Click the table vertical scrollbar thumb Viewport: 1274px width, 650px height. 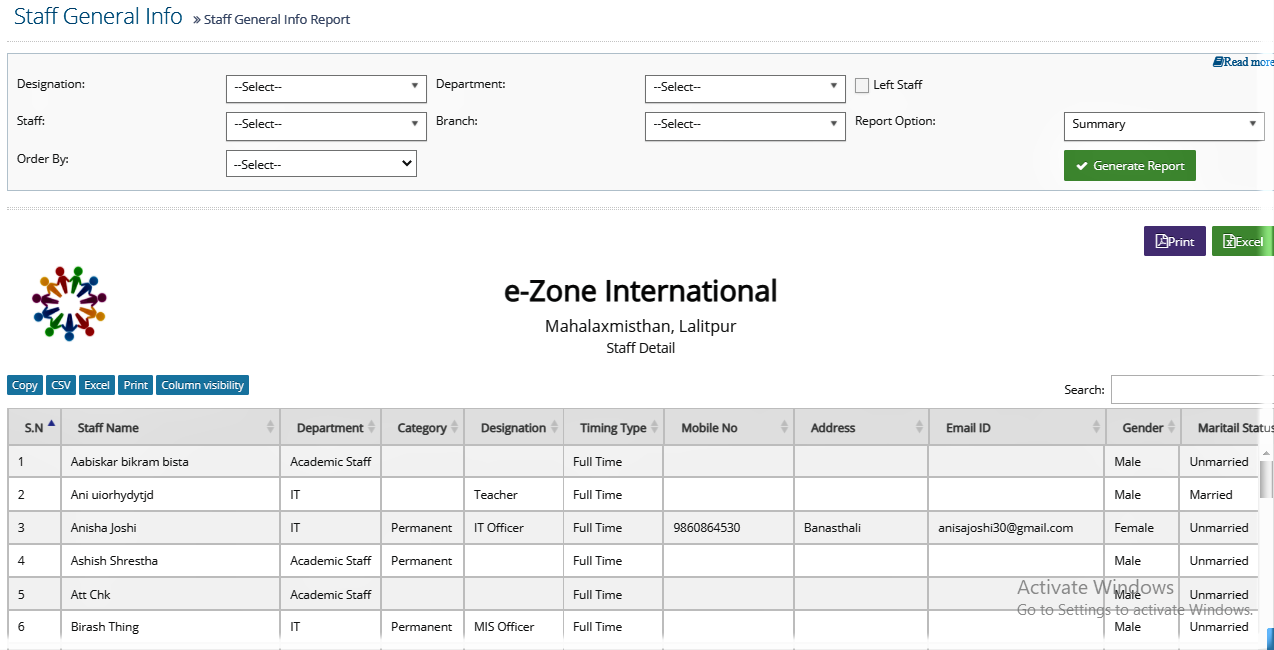point(1267,479)
